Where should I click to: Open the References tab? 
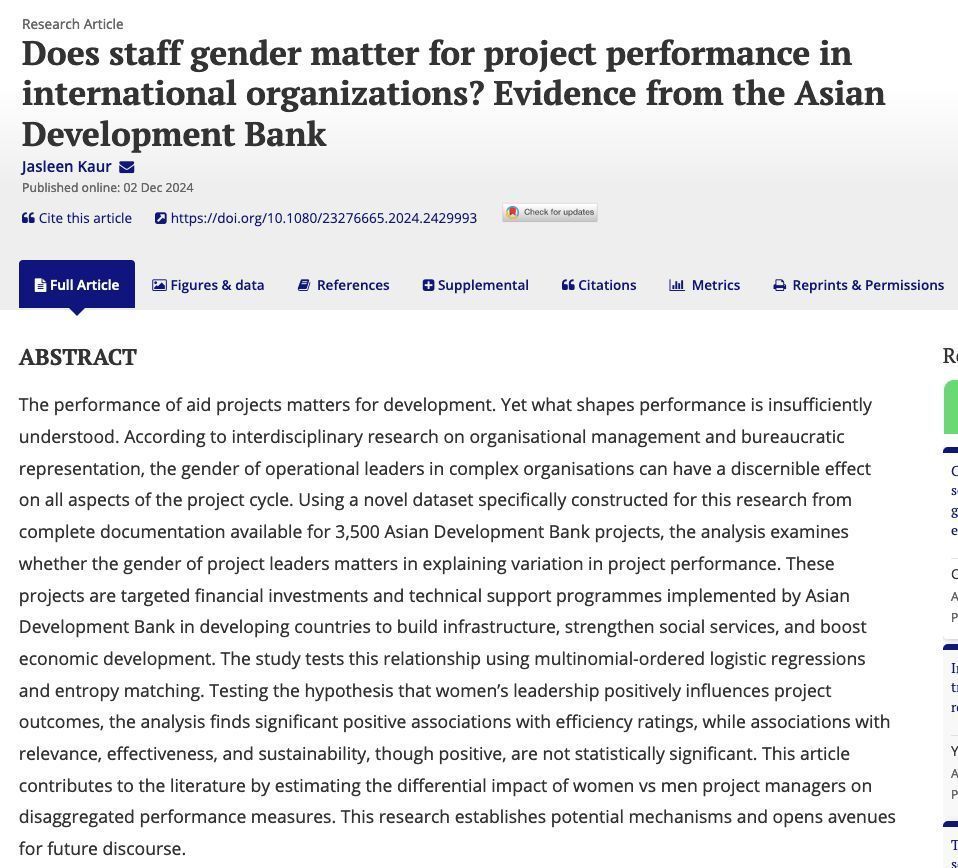(343, 285)
